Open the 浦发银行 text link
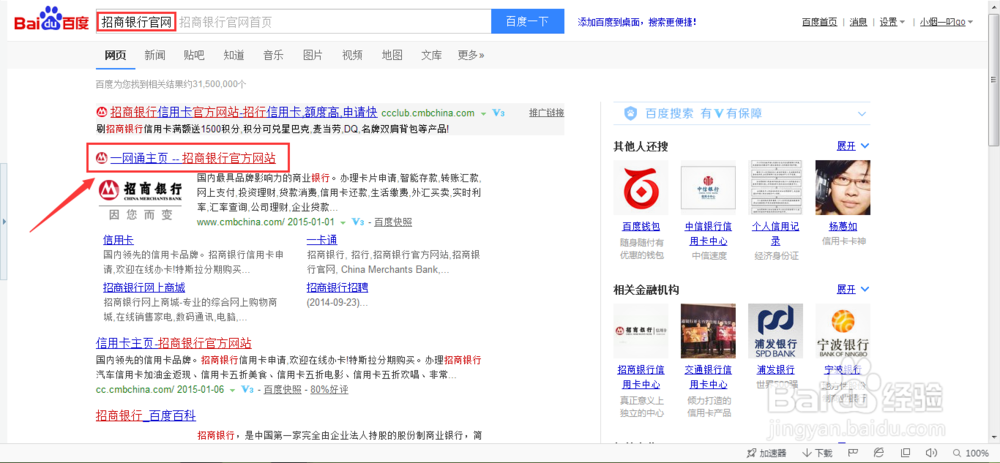Image resolution: width=1000 pixels, height=463 pixels. [776, 370]
